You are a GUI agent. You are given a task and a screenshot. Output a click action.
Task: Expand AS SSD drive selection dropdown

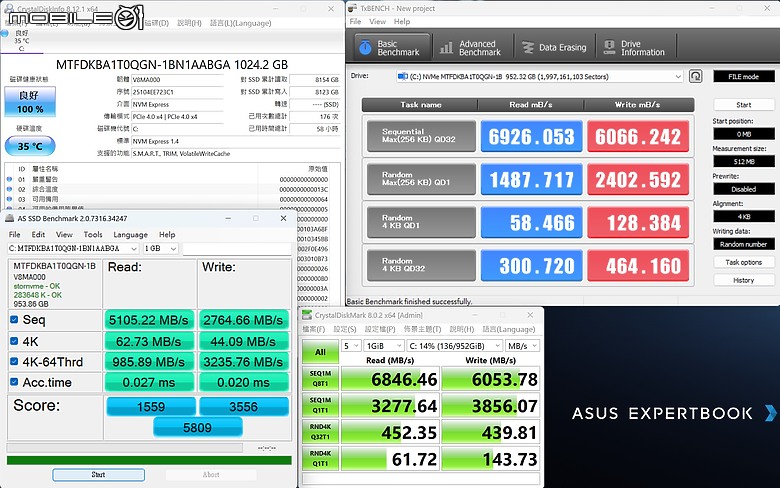click(133, 248)
